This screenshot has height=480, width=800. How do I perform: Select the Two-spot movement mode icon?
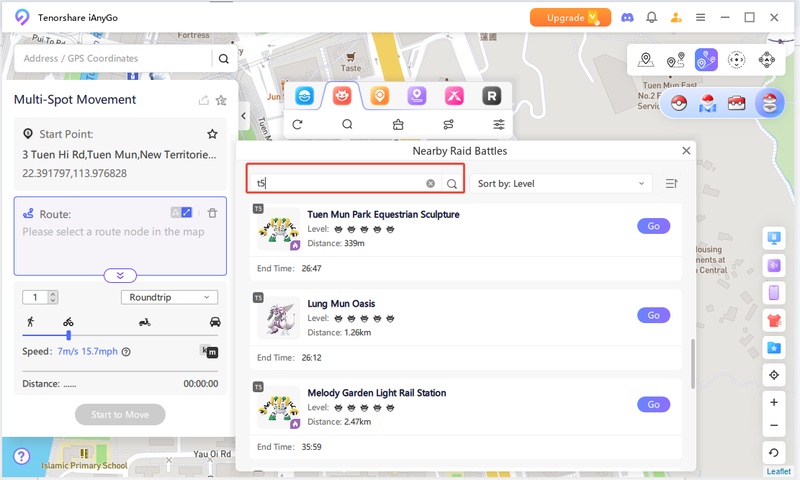[676, 60]
